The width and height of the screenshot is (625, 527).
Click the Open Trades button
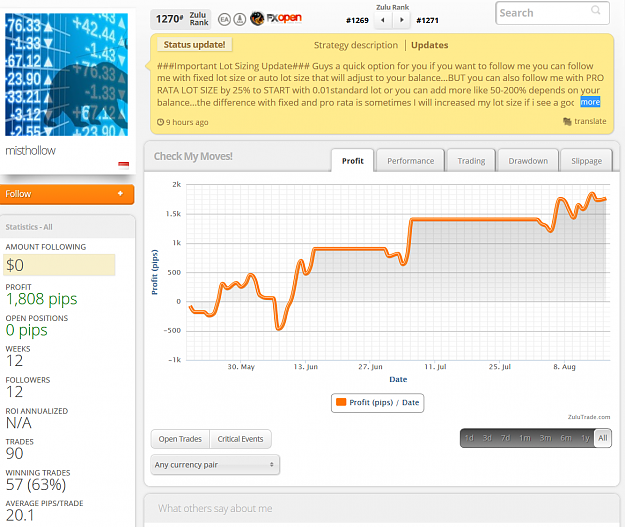(x=180, y=439)
